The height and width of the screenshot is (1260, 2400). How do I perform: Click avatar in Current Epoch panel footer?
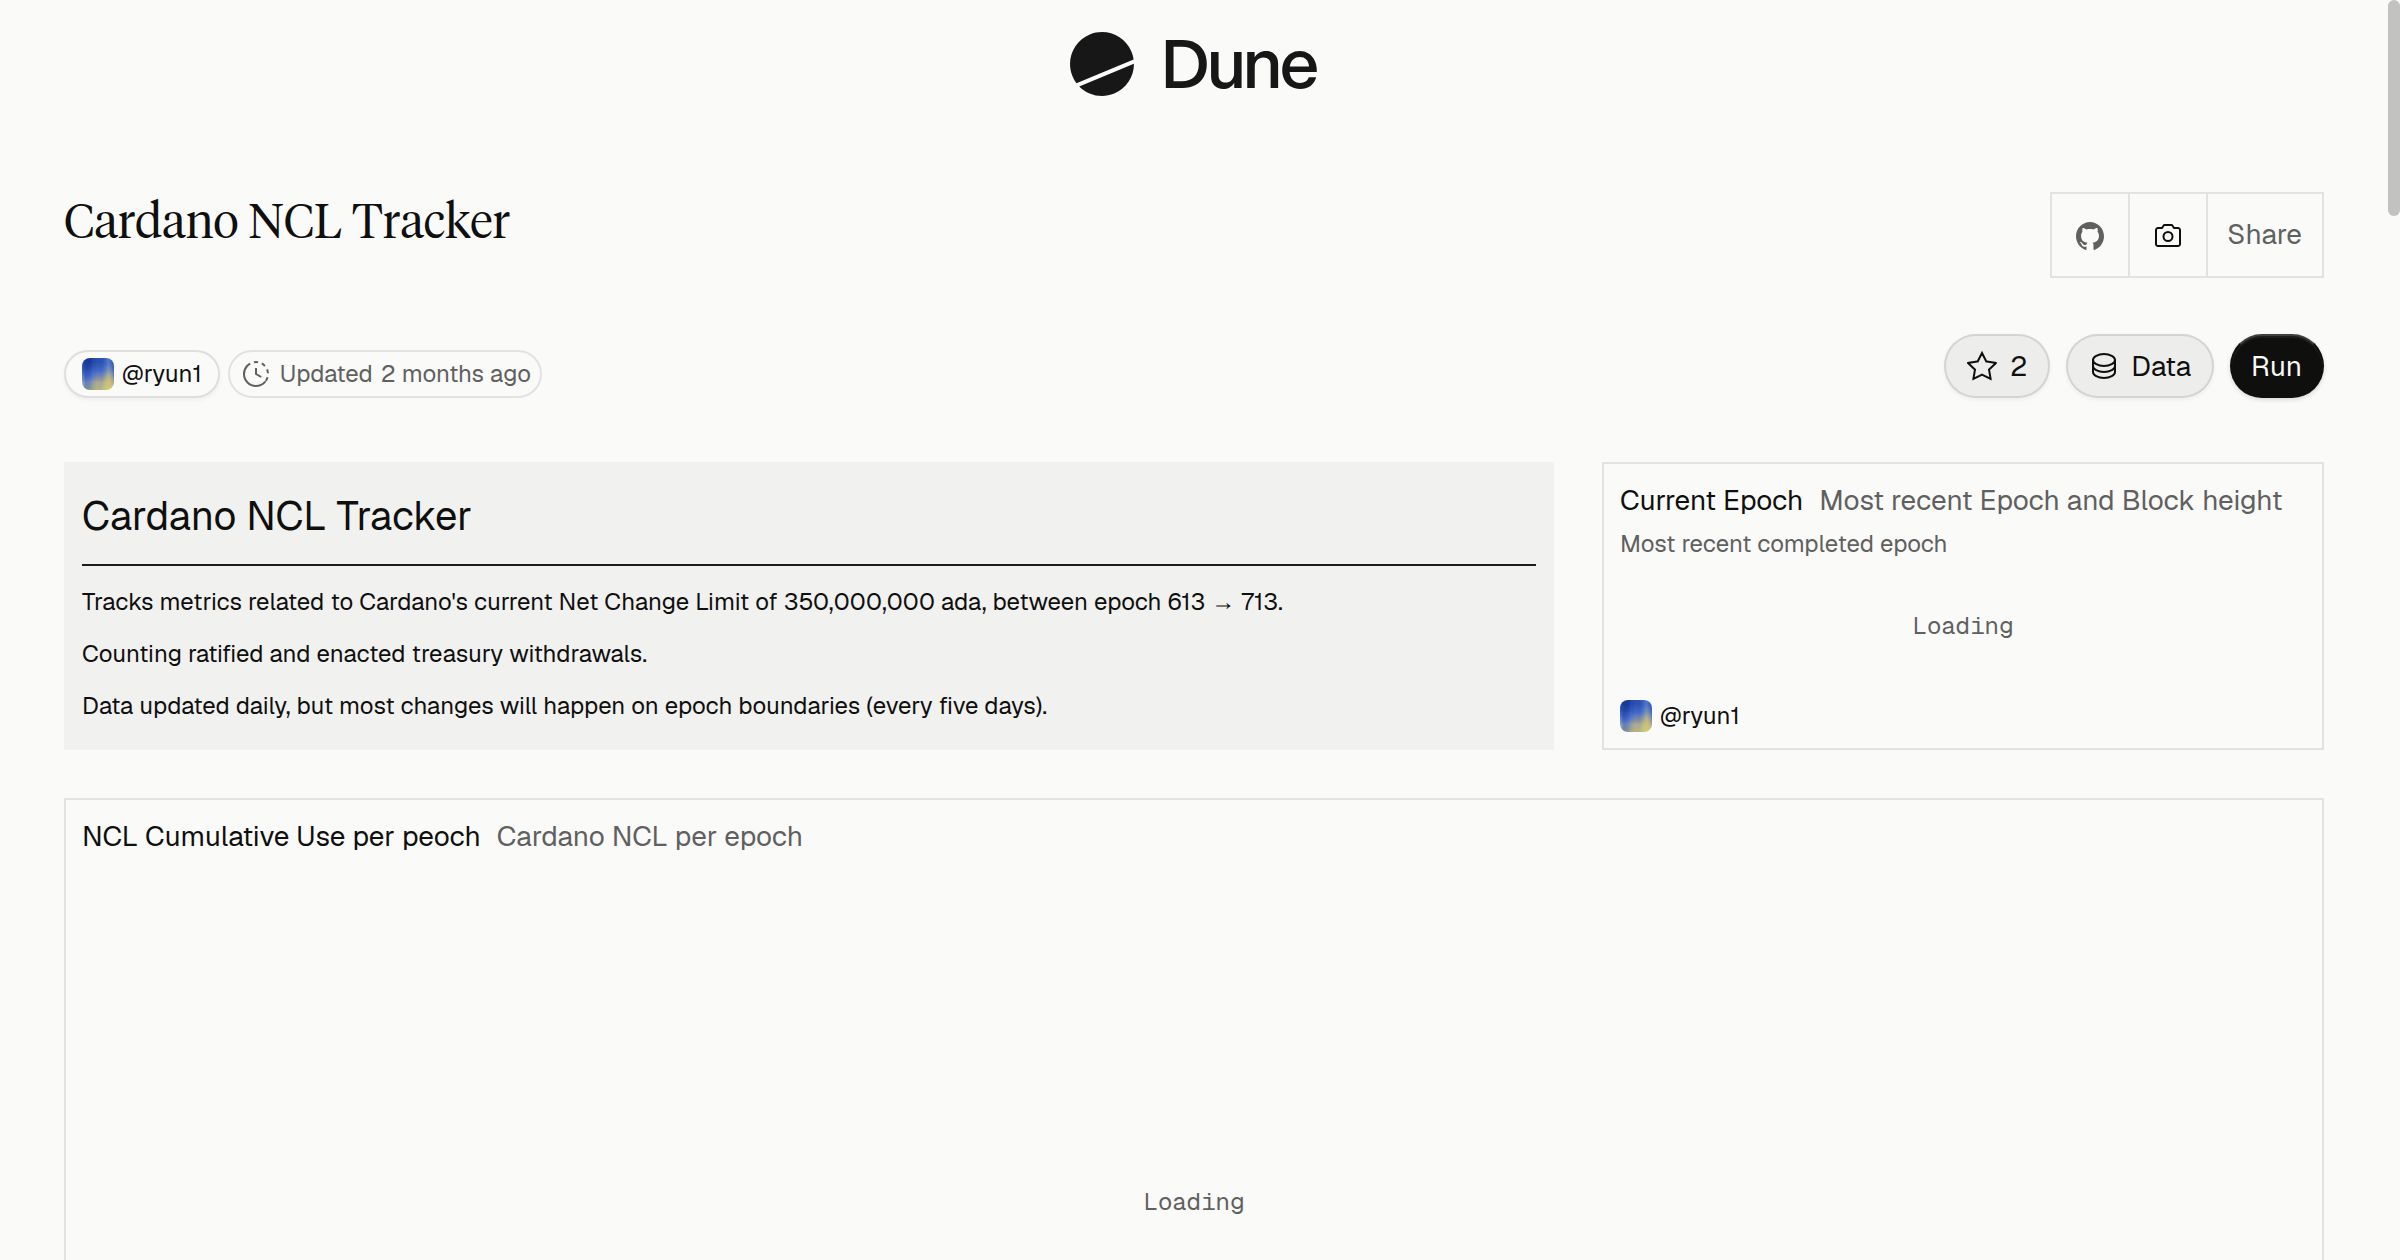[1636, 716]
